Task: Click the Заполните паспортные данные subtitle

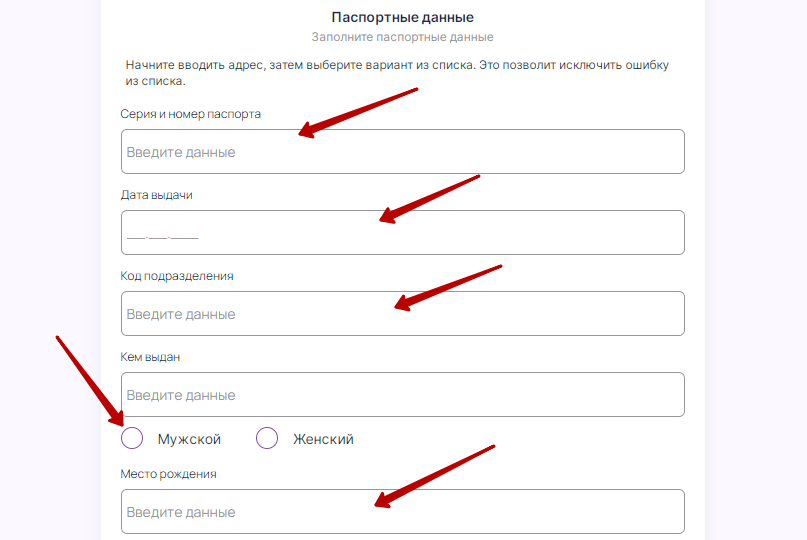Action: coord(402,37)
